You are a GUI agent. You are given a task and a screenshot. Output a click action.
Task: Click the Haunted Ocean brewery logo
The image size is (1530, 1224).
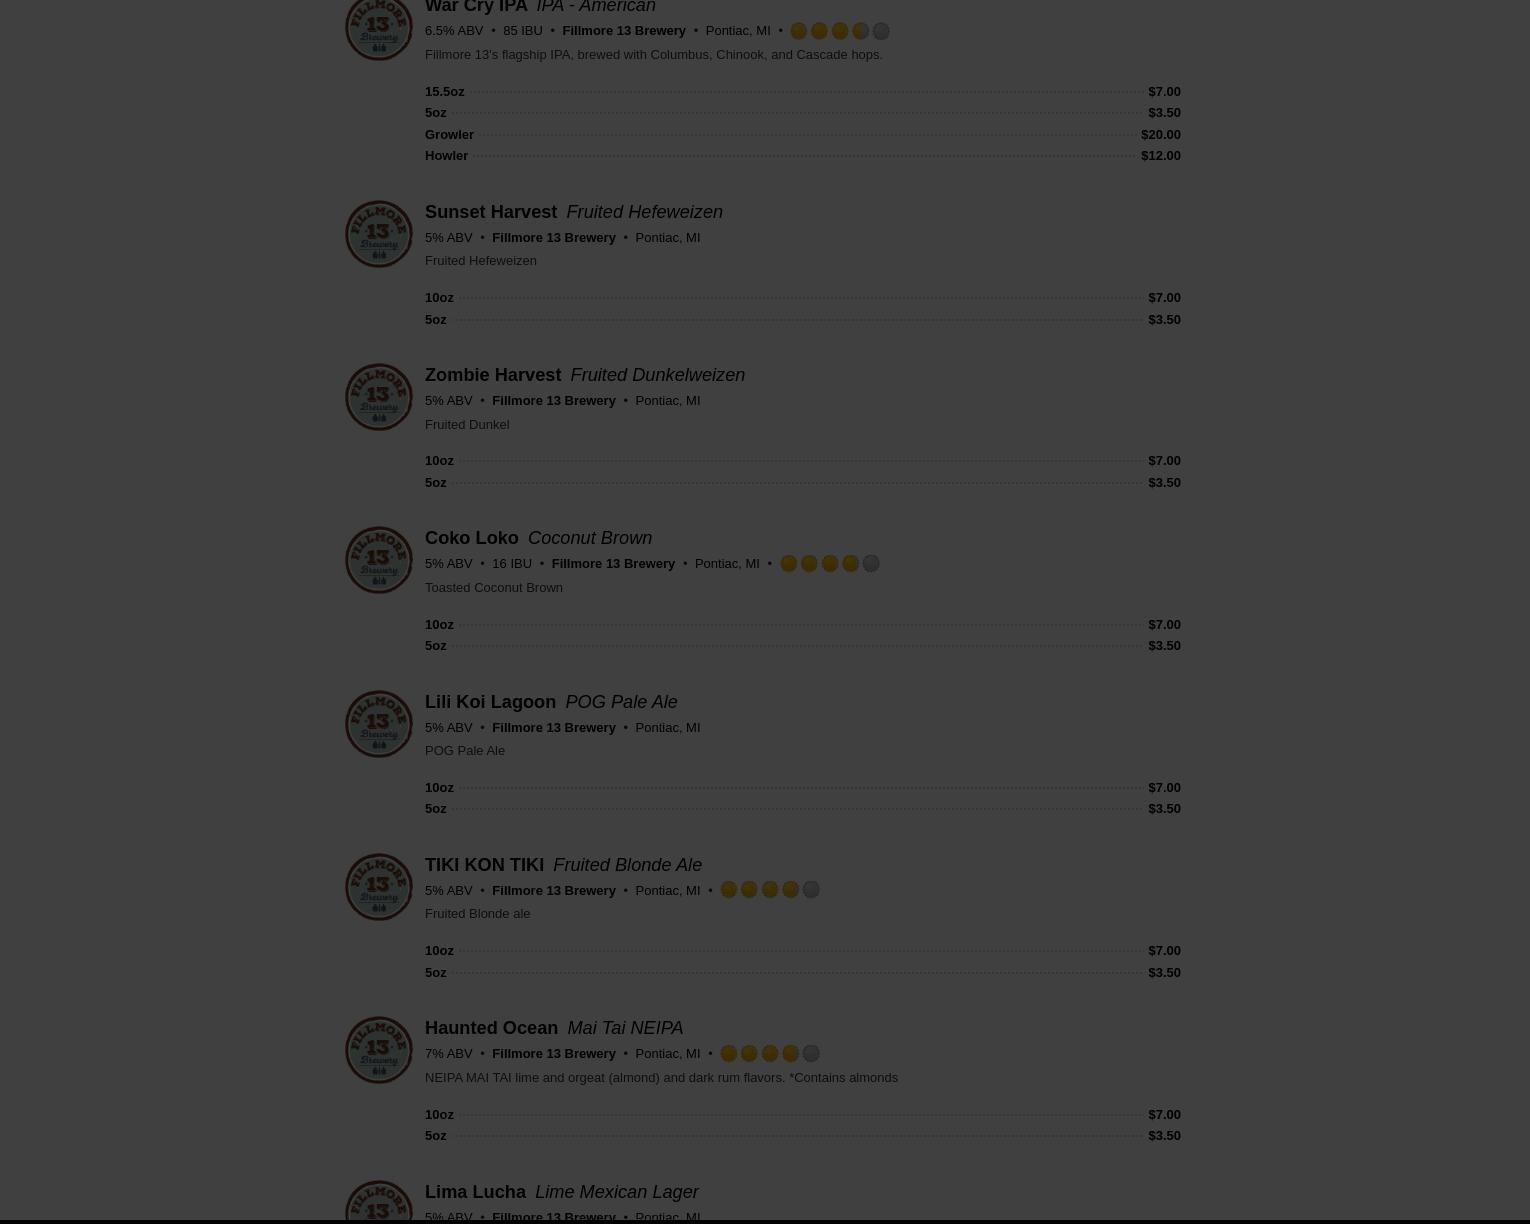pyautogui.click(x=379, y=1050)
